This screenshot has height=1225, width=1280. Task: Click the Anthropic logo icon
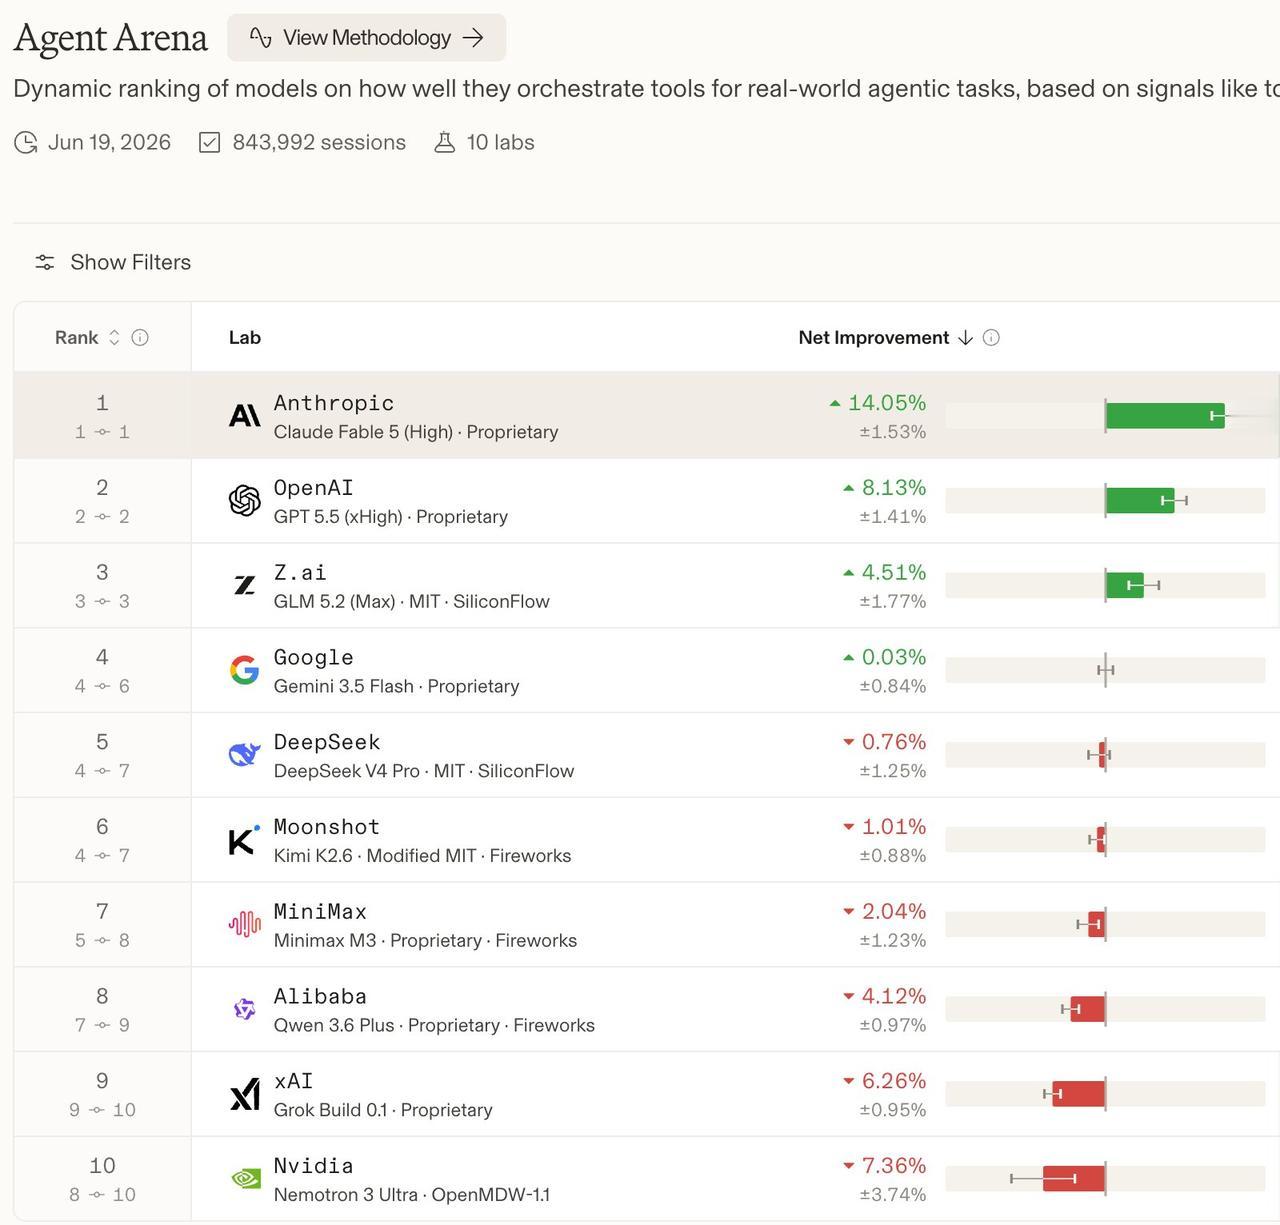click(x=245, y=415)
